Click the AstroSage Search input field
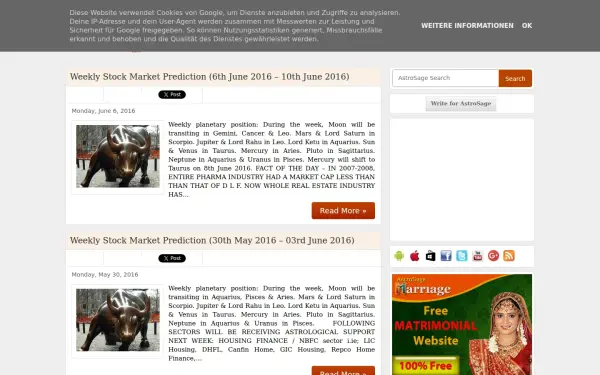Screen dimensions: 600x375 pyautogui.click(x=445, y=78)
